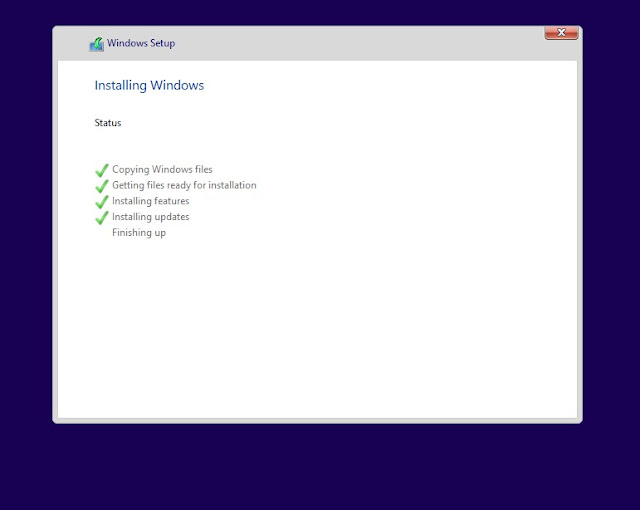Screen dimensions: 640x510
Task: Close the Windows Setup dialog
Action: pos(561,33)
